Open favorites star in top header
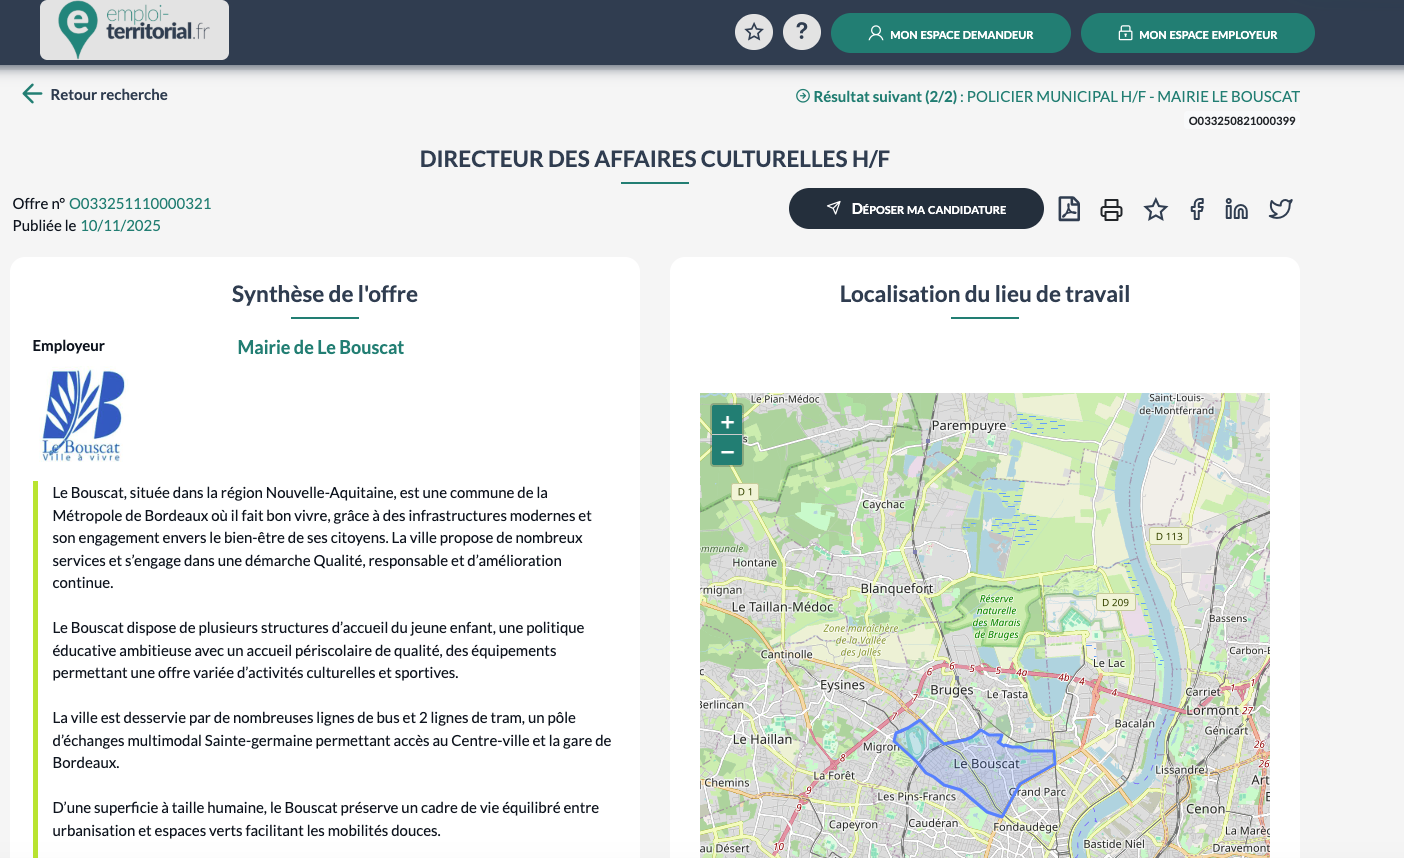This screenshot has width=1404, height=858. click(754, 32)
